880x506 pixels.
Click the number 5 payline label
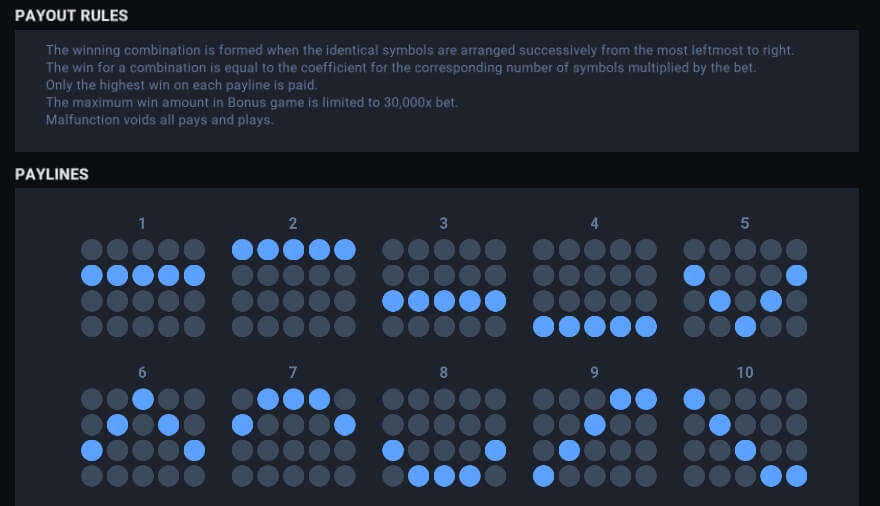pyautogui.click(x=745, y=223)
